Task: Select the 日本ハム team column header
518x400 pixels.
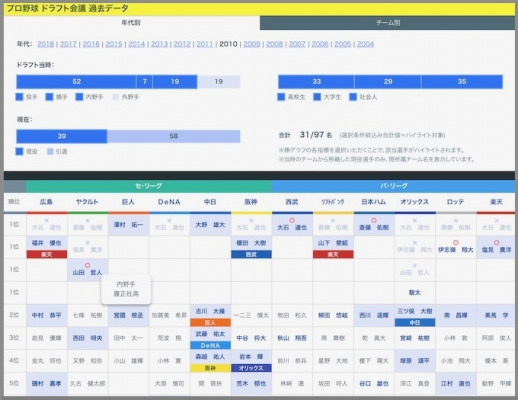Action: tap(374, 202)
